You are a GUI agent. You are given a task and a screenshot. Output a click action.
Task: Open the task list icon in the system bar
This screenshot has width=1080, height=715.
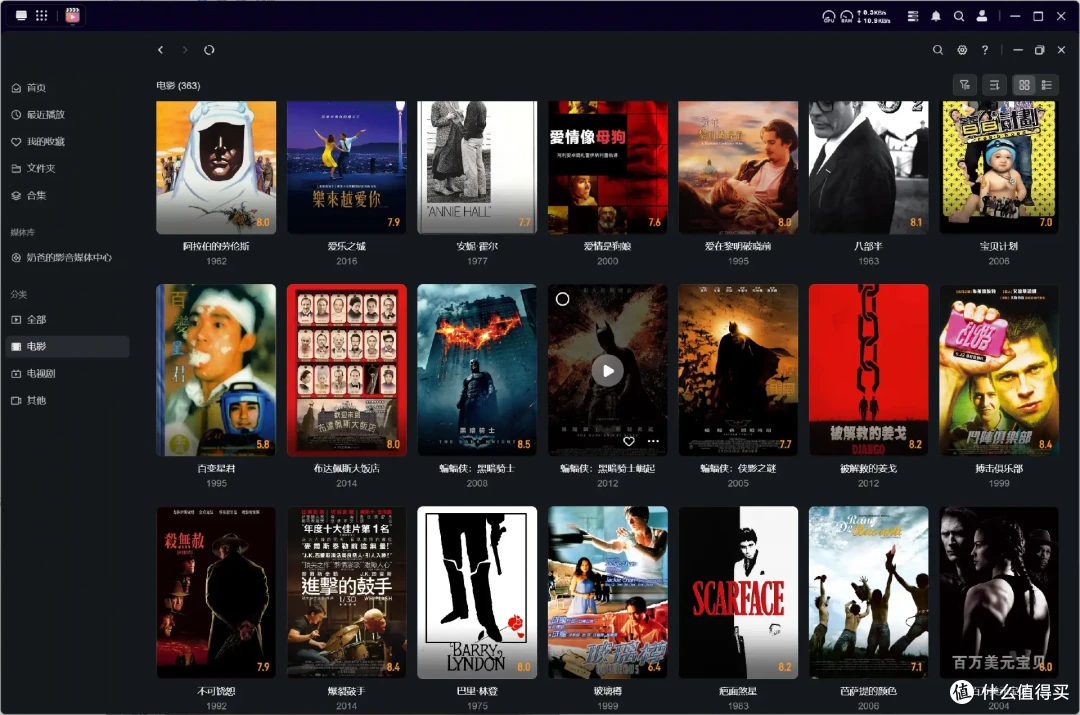click(913, 16)
